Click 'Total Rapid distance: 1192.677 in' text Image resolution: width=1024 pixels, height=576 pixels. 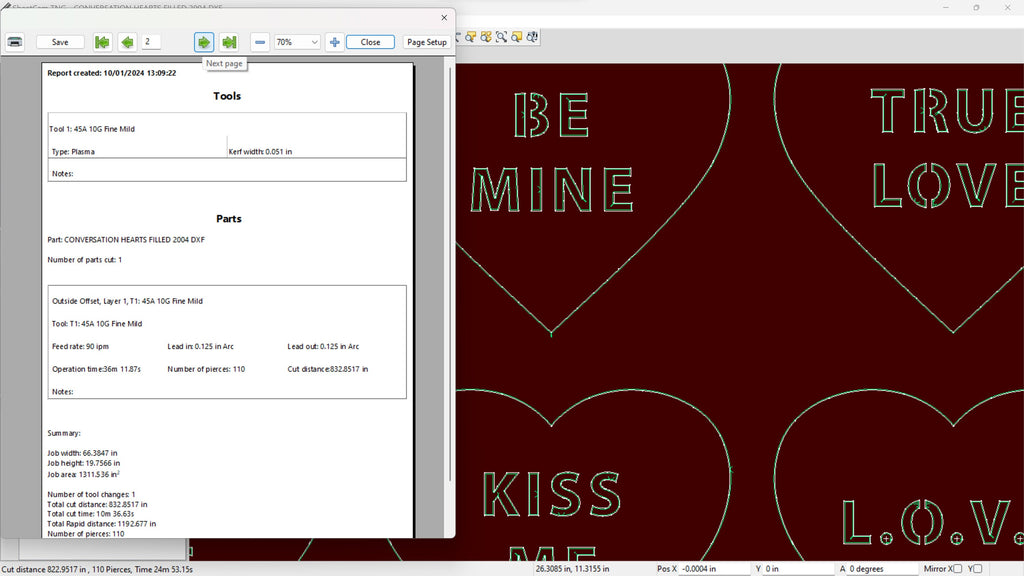click(101, 524)
